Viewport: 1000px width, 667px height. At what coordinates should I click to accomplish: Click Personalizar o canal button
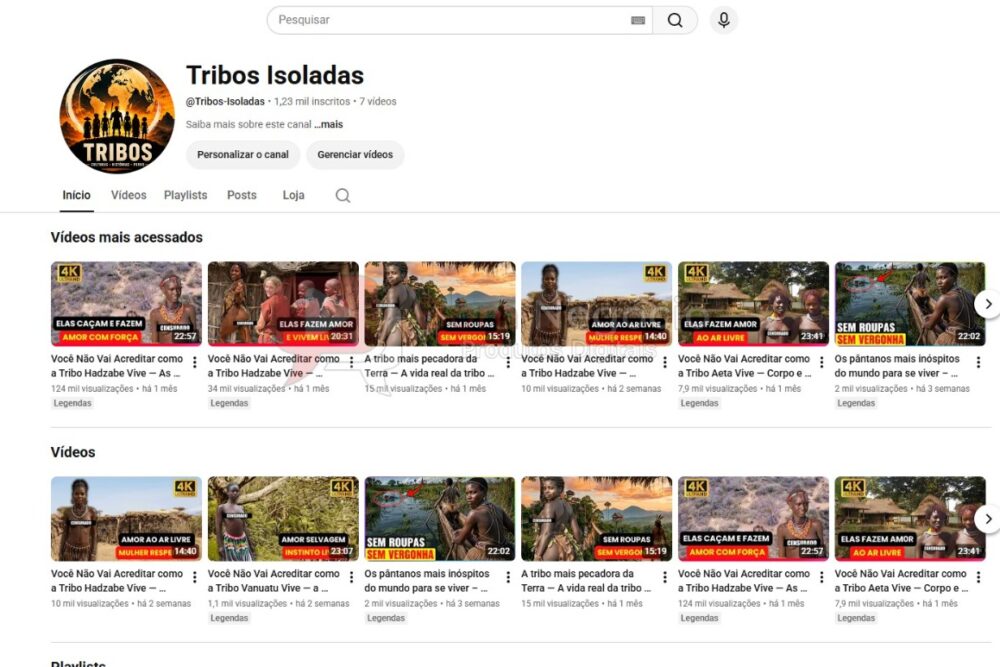click(242, 154)
